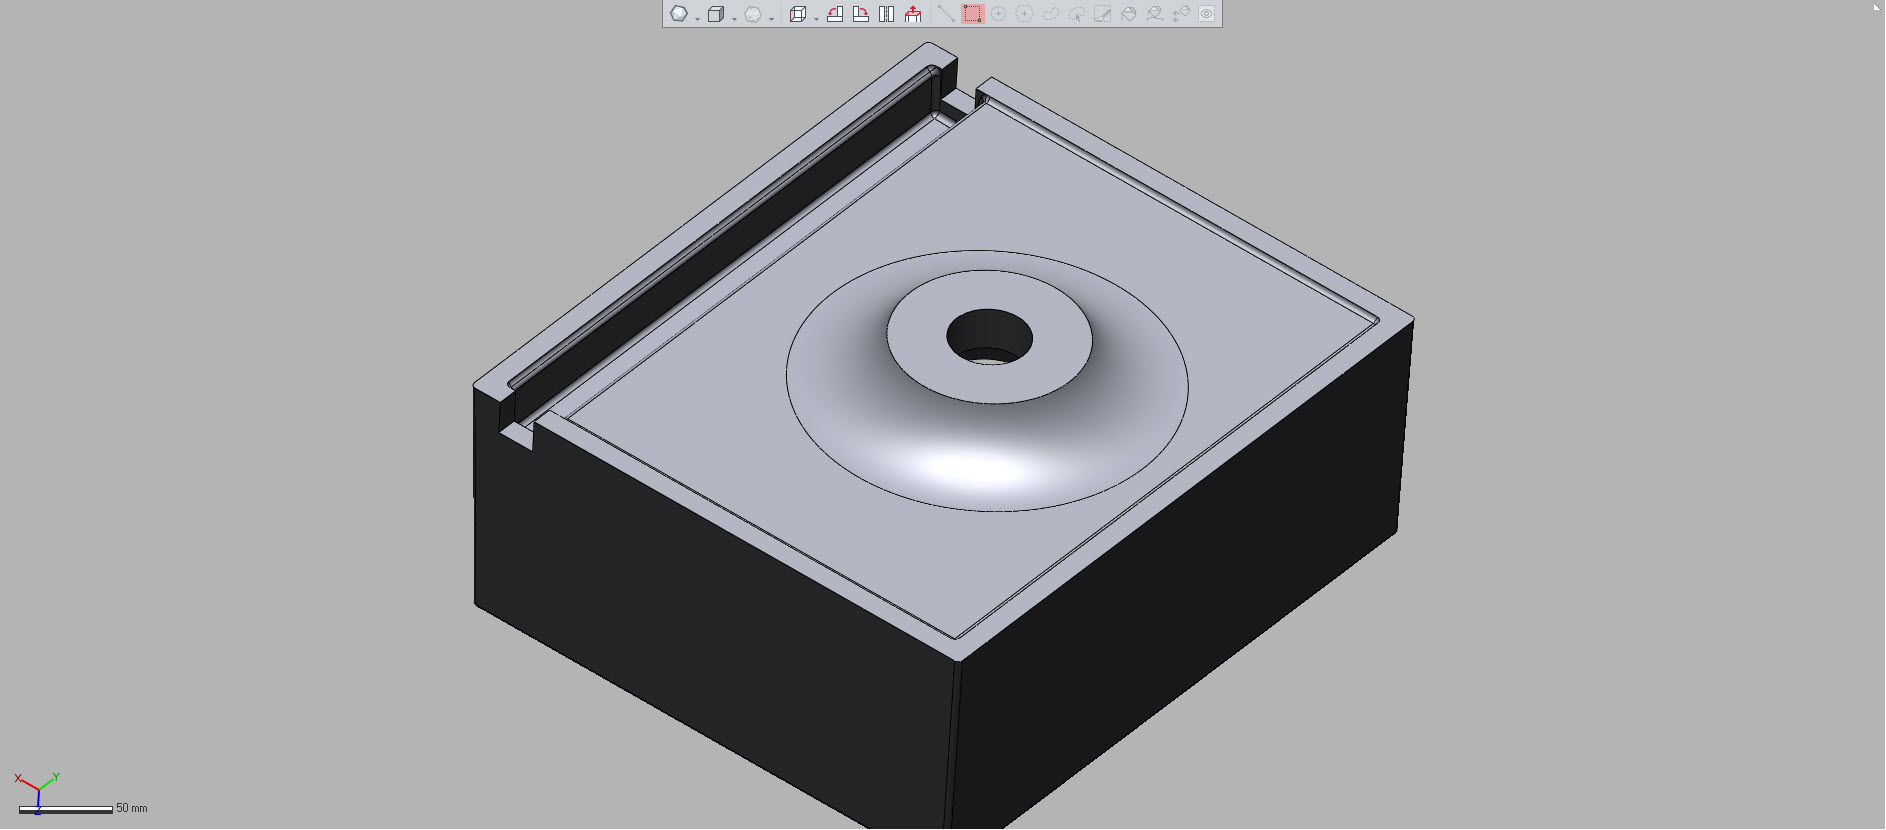
Task: Open the dropdown arrow beside the faded polyhedron icon
Action: [x=771, y=19]
